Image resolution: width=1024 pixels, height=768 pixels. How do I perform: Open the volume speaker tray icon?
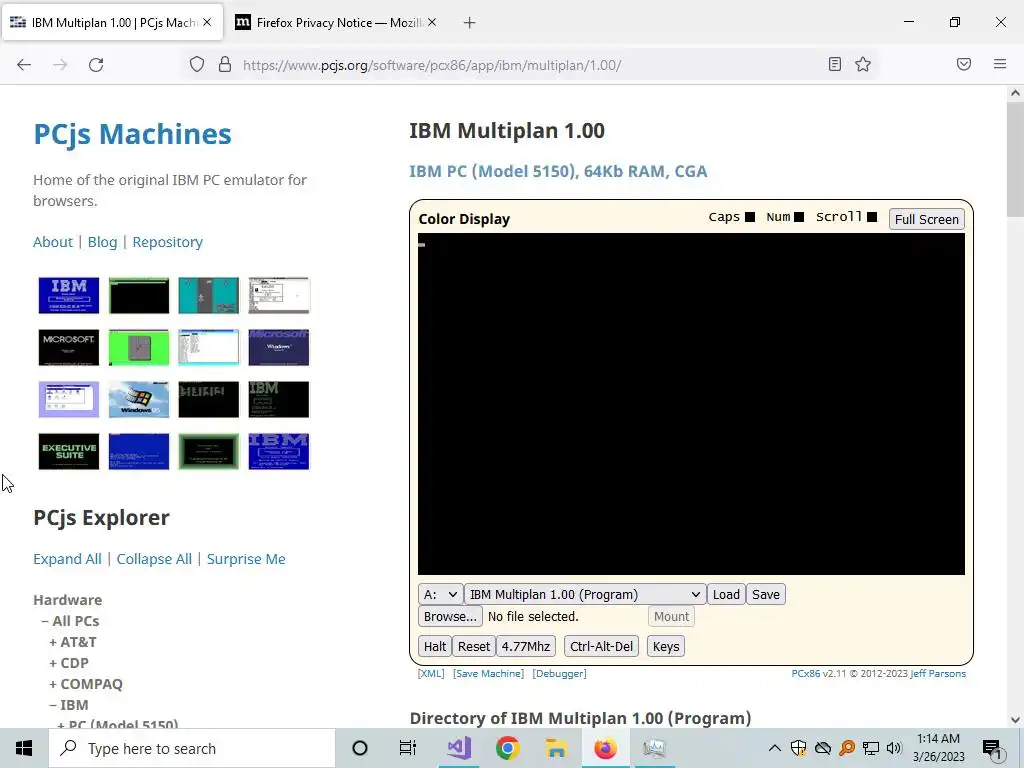pyautogui.click(x=894, y=748)
